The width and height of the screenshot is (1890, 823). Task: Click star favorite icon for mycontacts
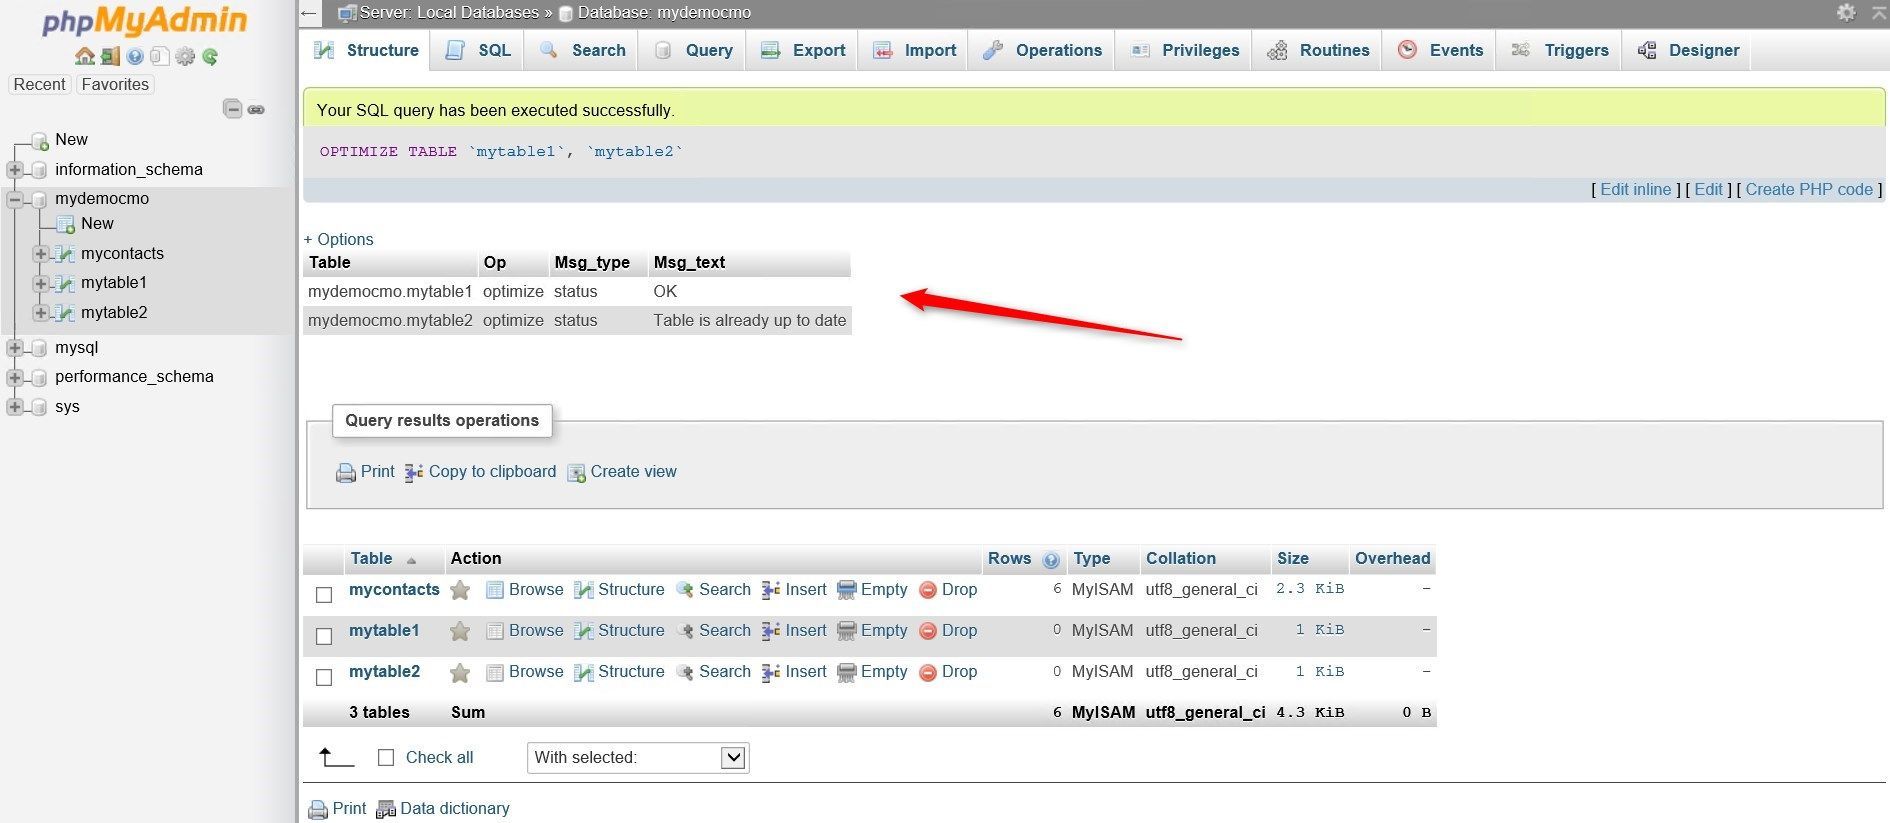pos(460,590)
